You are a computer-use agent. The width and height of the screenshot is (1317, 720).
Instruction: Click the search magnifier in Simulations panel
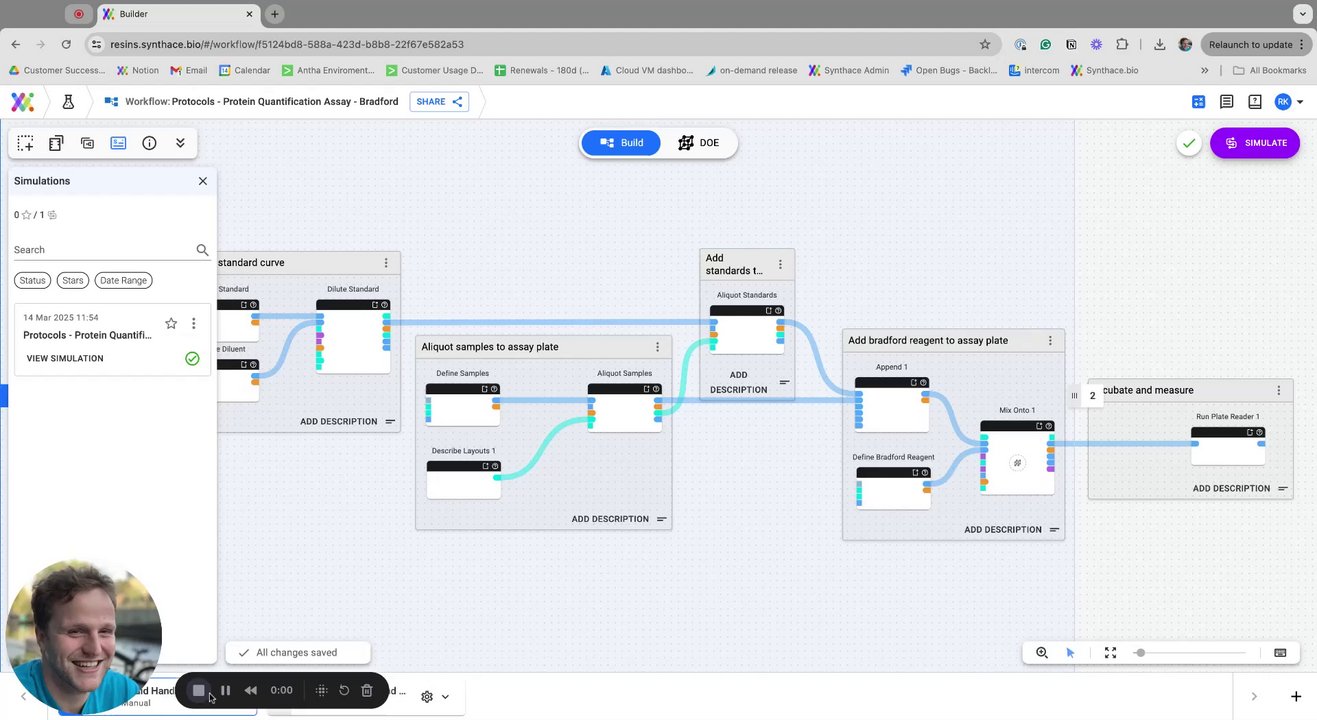[202, 250]
